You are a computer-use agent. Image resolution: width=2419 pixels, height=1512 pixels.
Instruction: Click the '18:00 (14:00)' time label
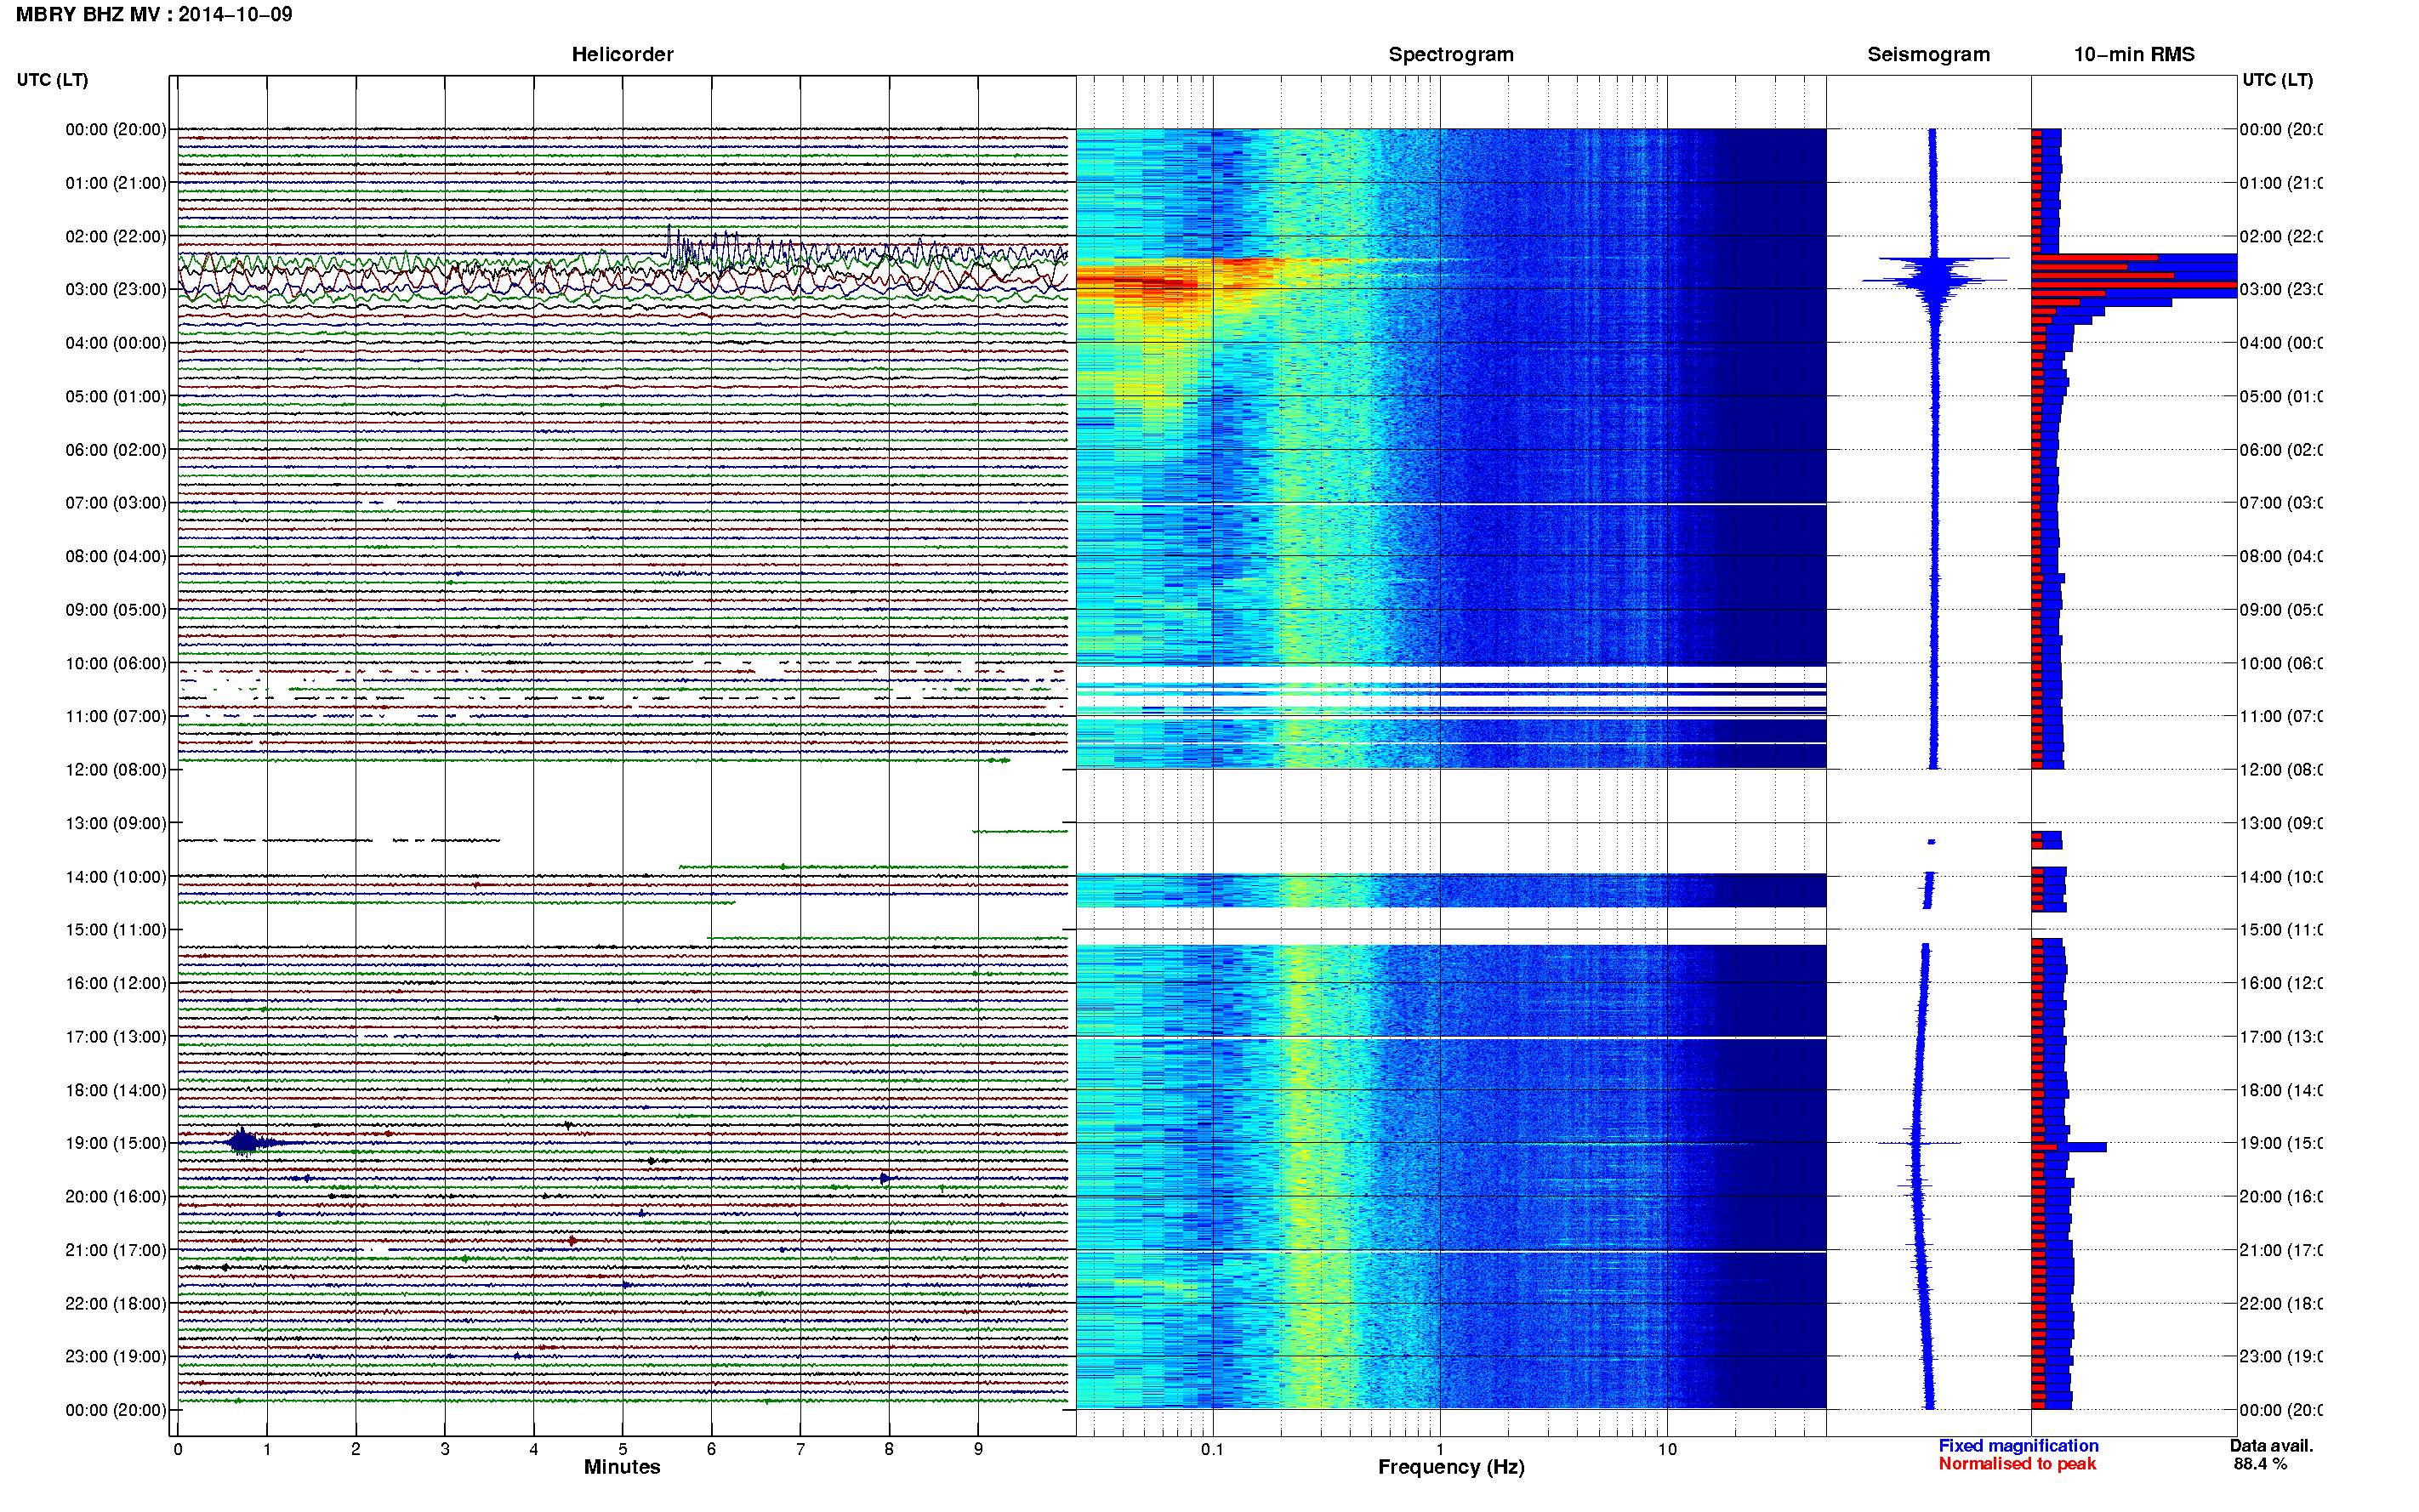click(116, 1090)
